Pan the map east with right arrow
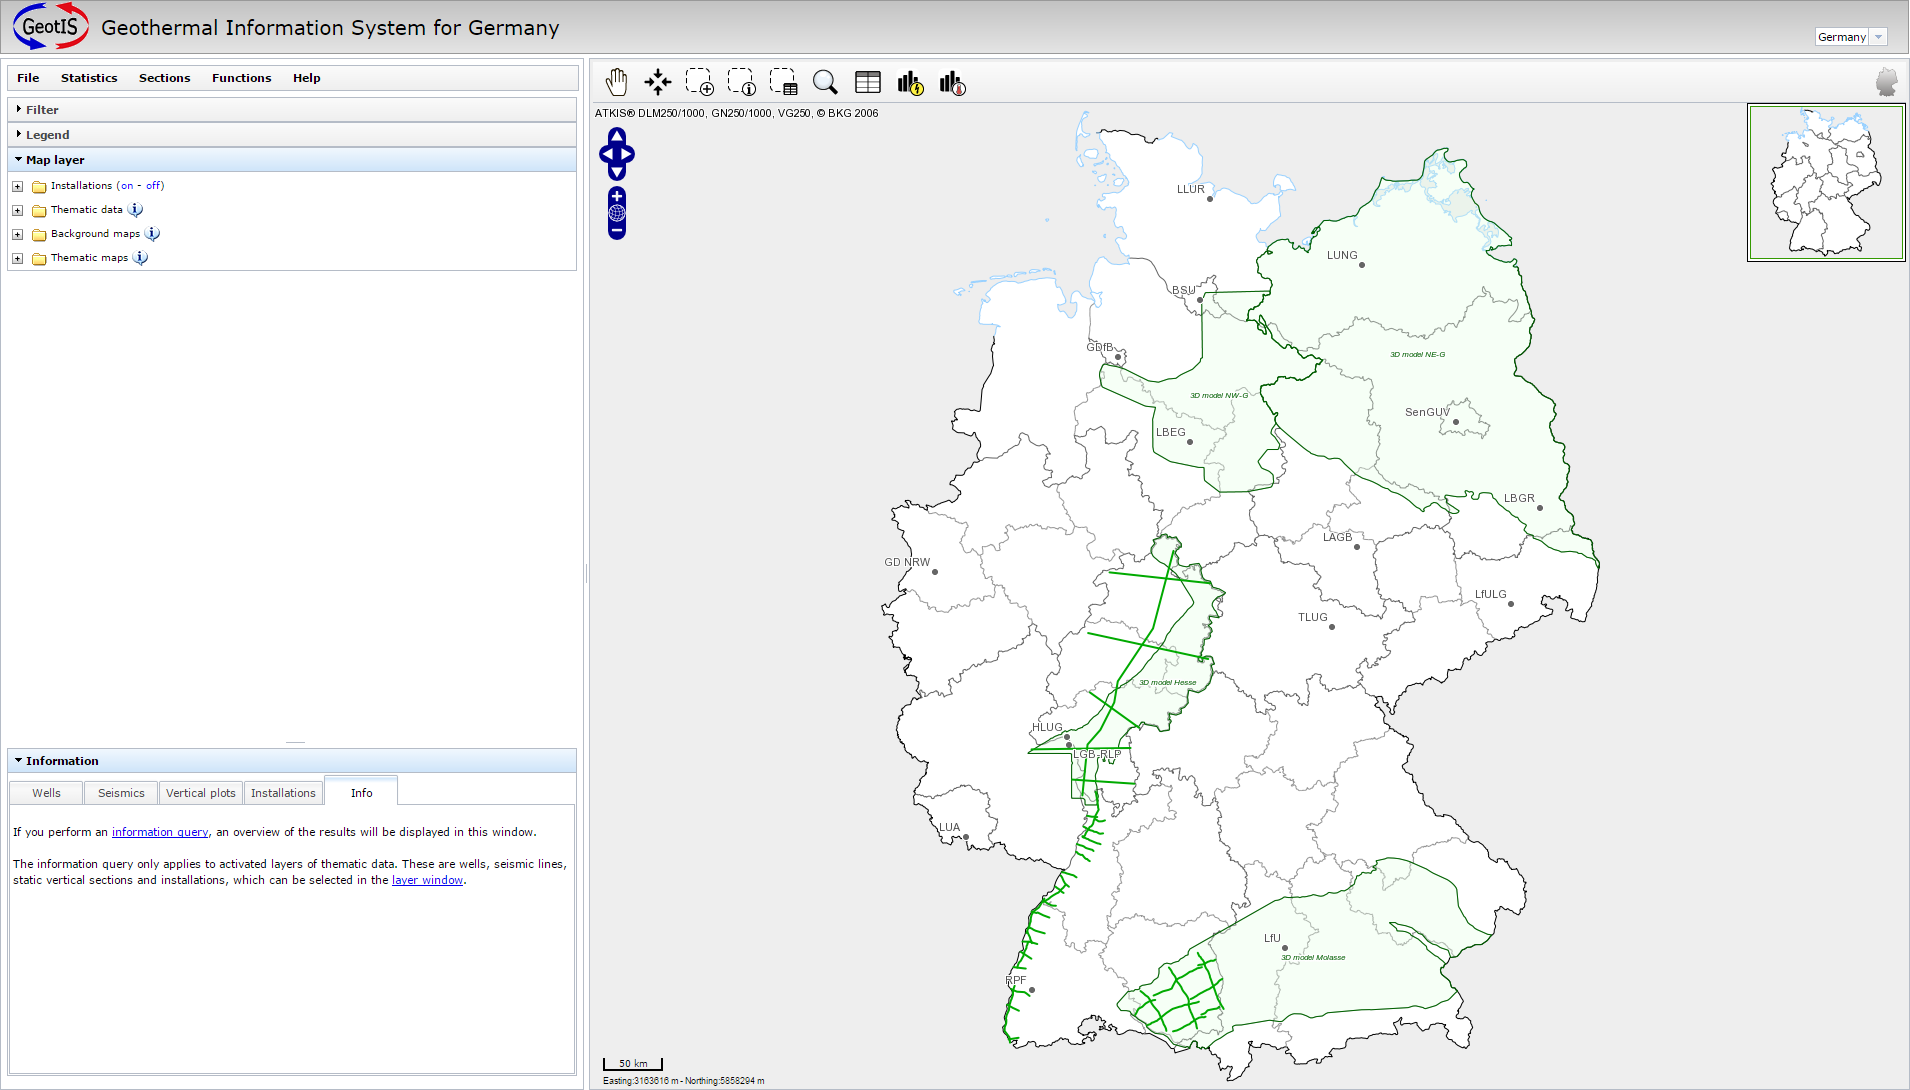This screenshot has height=1090, width=1910. 629,154
